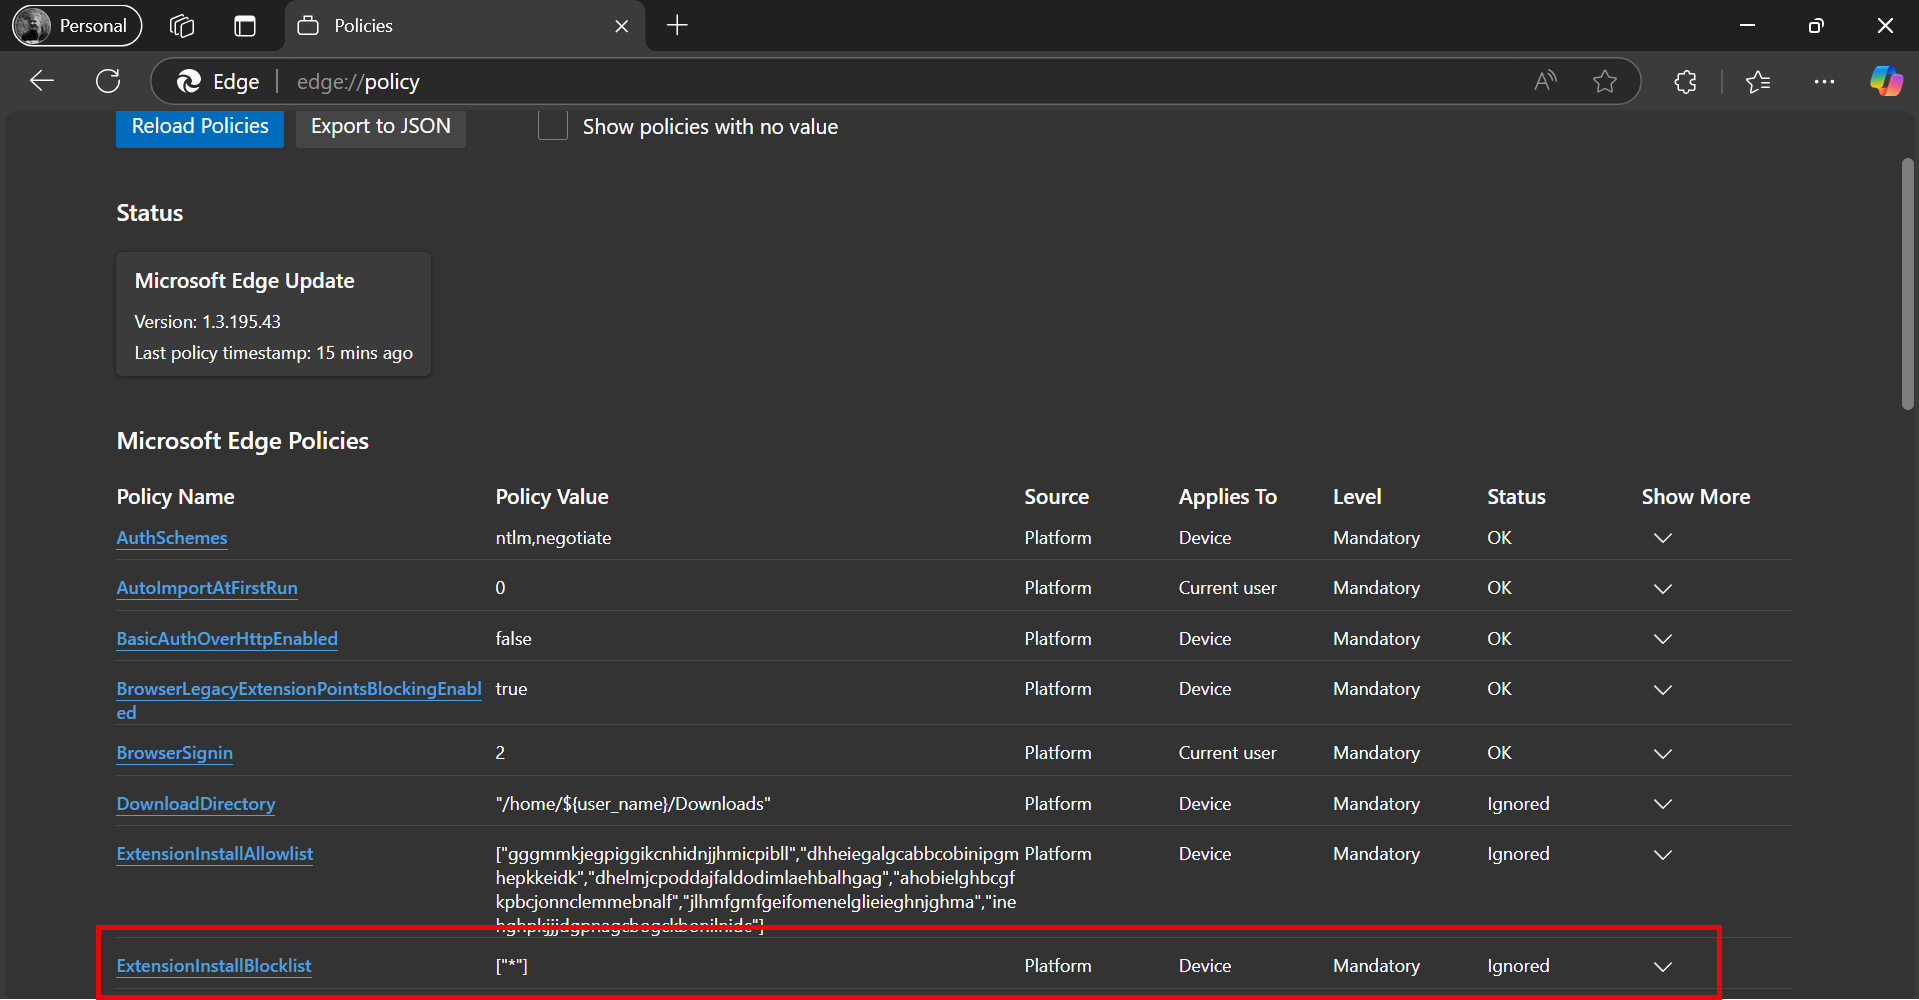The width and height of the screenshot is (1919, 1000).
Task: Click Export to JSON button
Action: [x=380, y=127]
